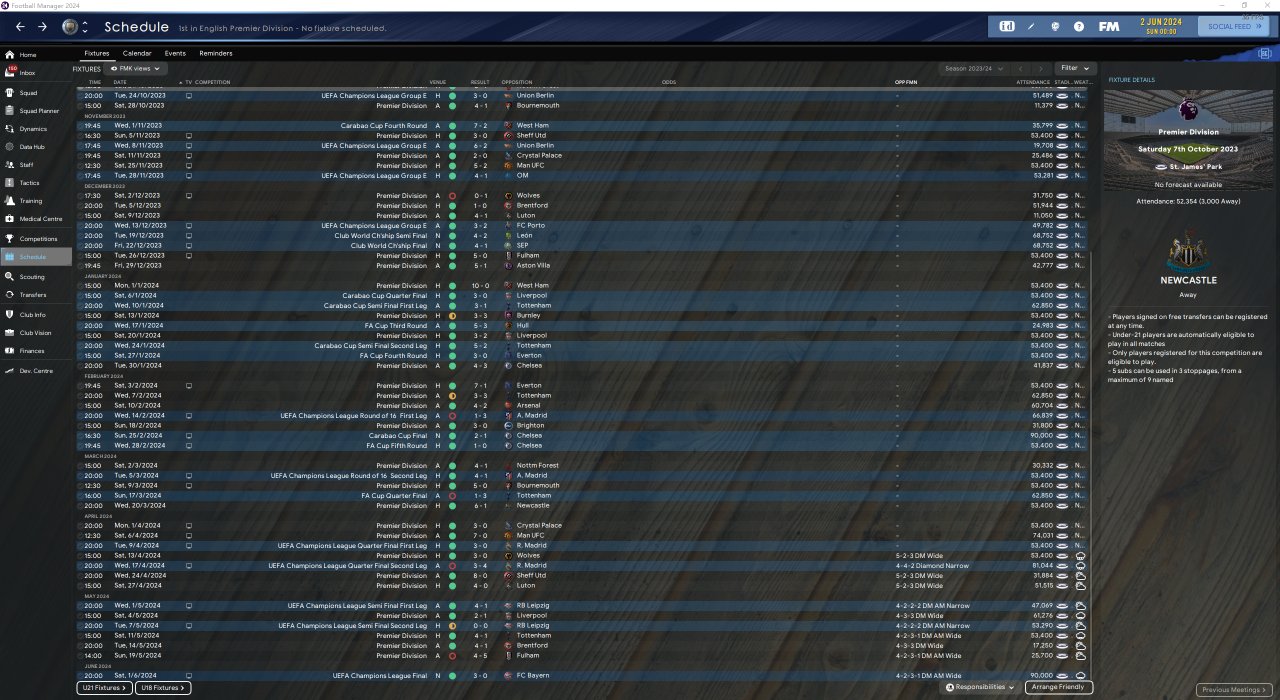Select the 10 - 0 West Ham fixture
Screen dimensions: 1280x700
point(582,286)
